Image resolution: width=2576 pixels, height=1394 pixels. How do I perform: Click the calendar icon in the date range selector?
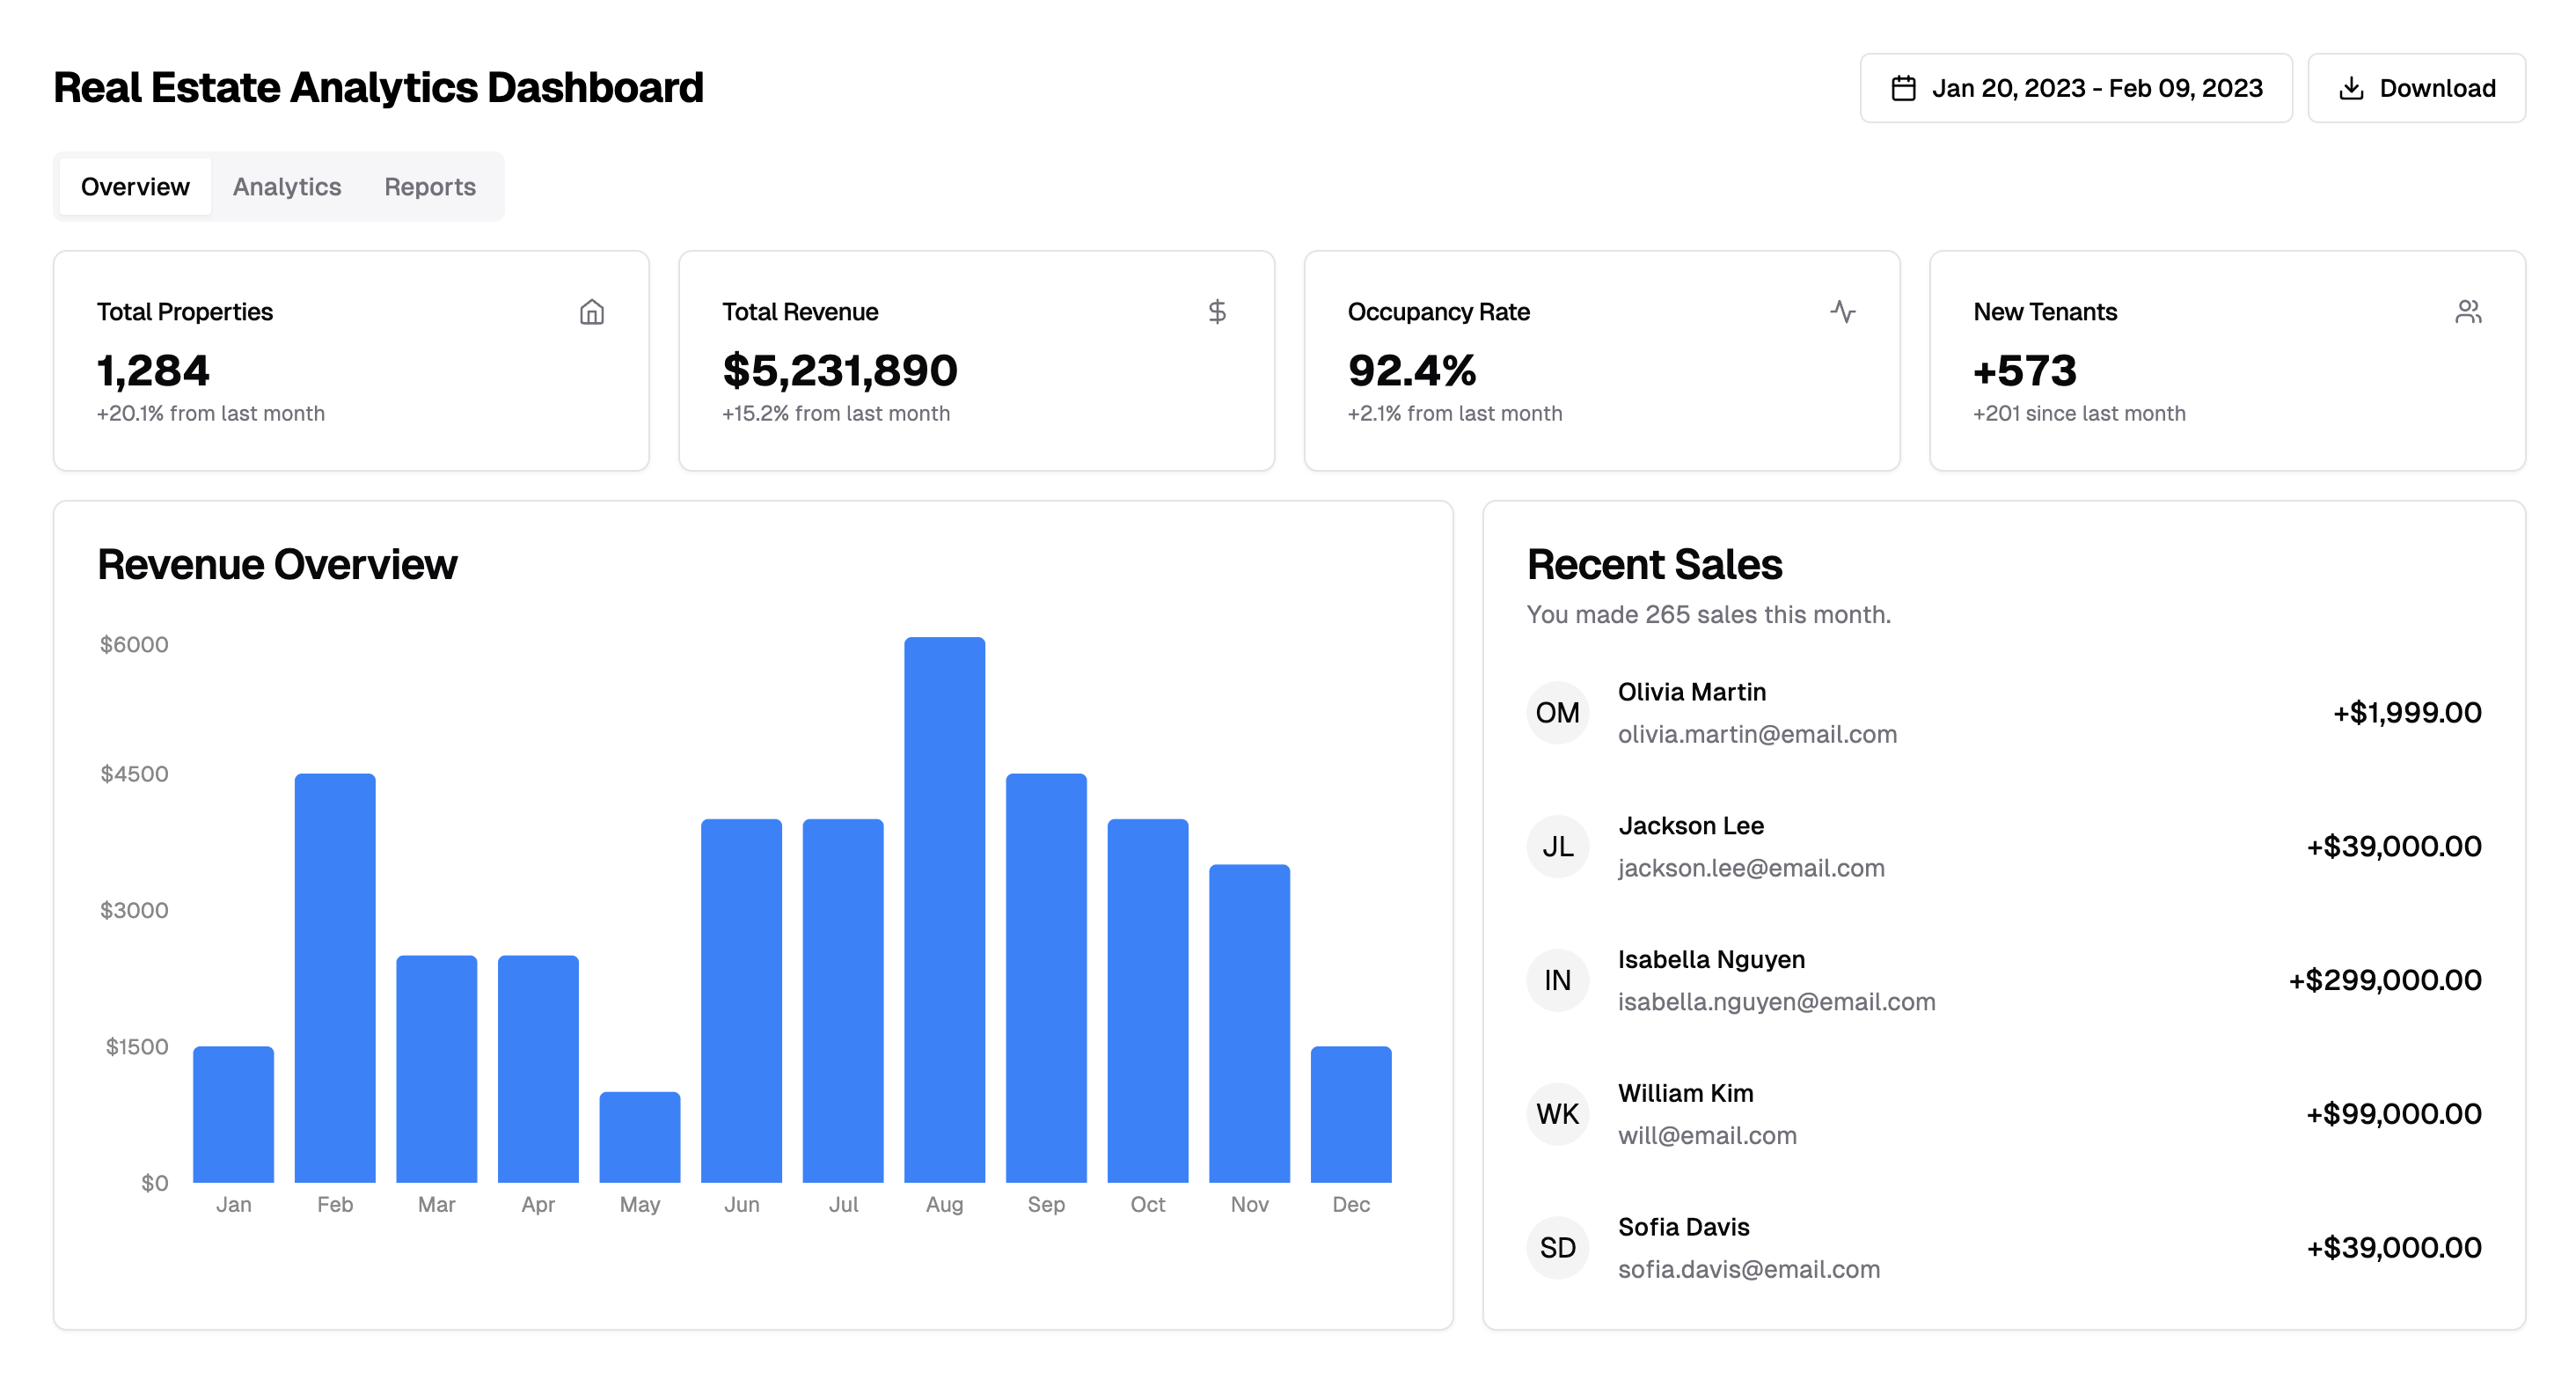click(1903, 87)
